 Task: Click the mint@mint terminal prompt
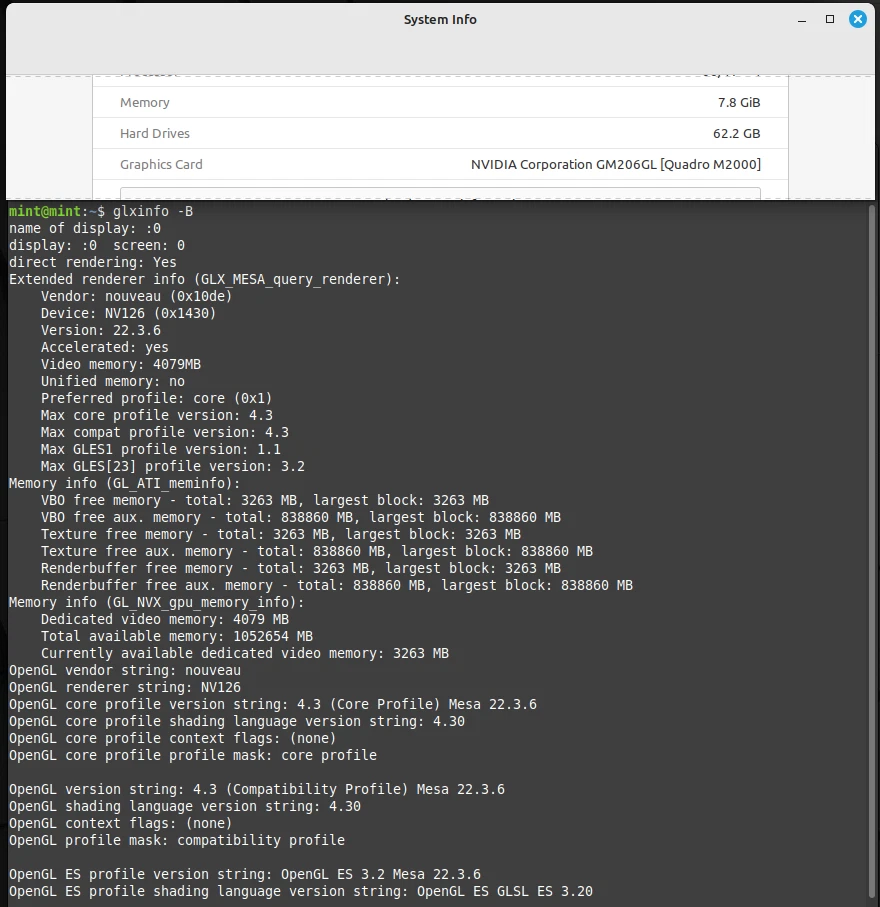pos(40,211)
